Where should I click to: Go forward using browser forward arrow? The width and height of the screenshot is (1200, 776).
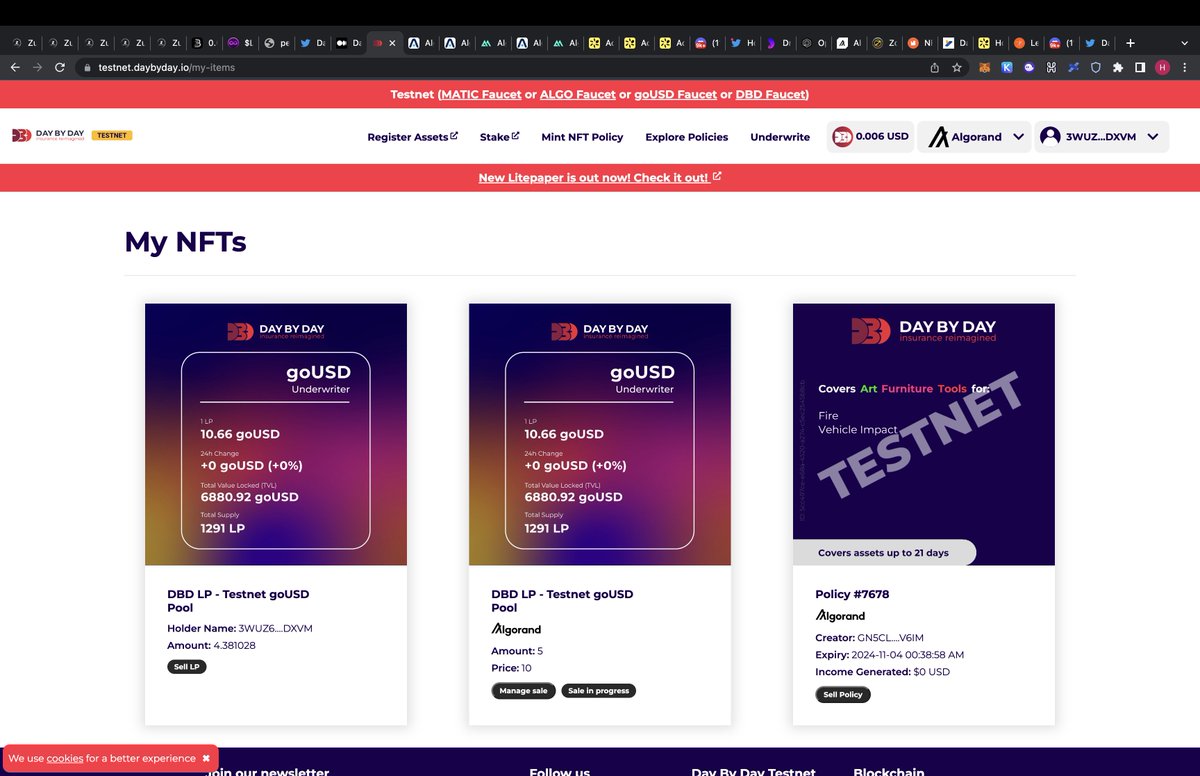[37, 67]
